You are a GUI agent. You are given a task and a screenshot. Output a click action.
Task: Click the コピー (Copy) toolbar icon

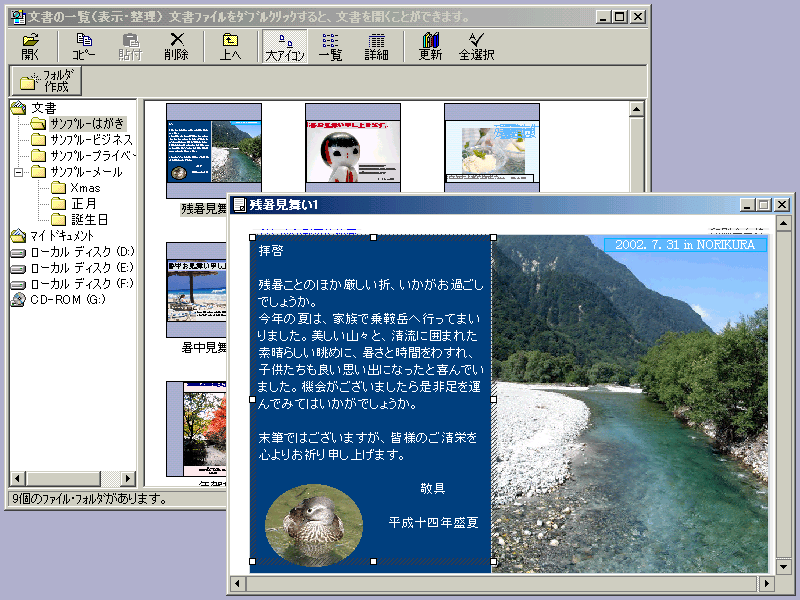click(x=83, y=46)
